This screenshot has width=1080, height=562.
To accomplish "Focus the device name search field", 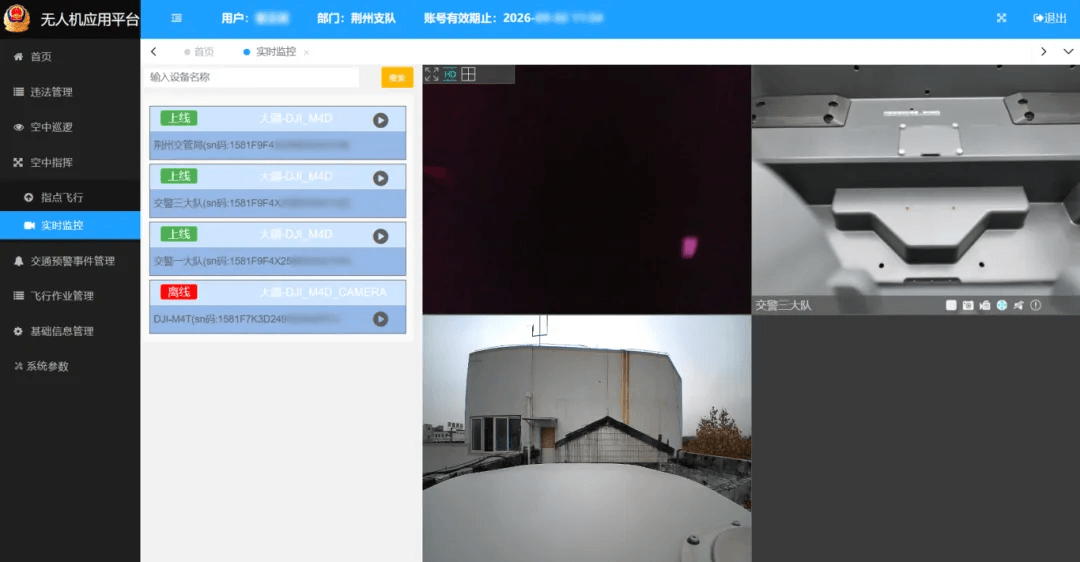I will 252,77.
